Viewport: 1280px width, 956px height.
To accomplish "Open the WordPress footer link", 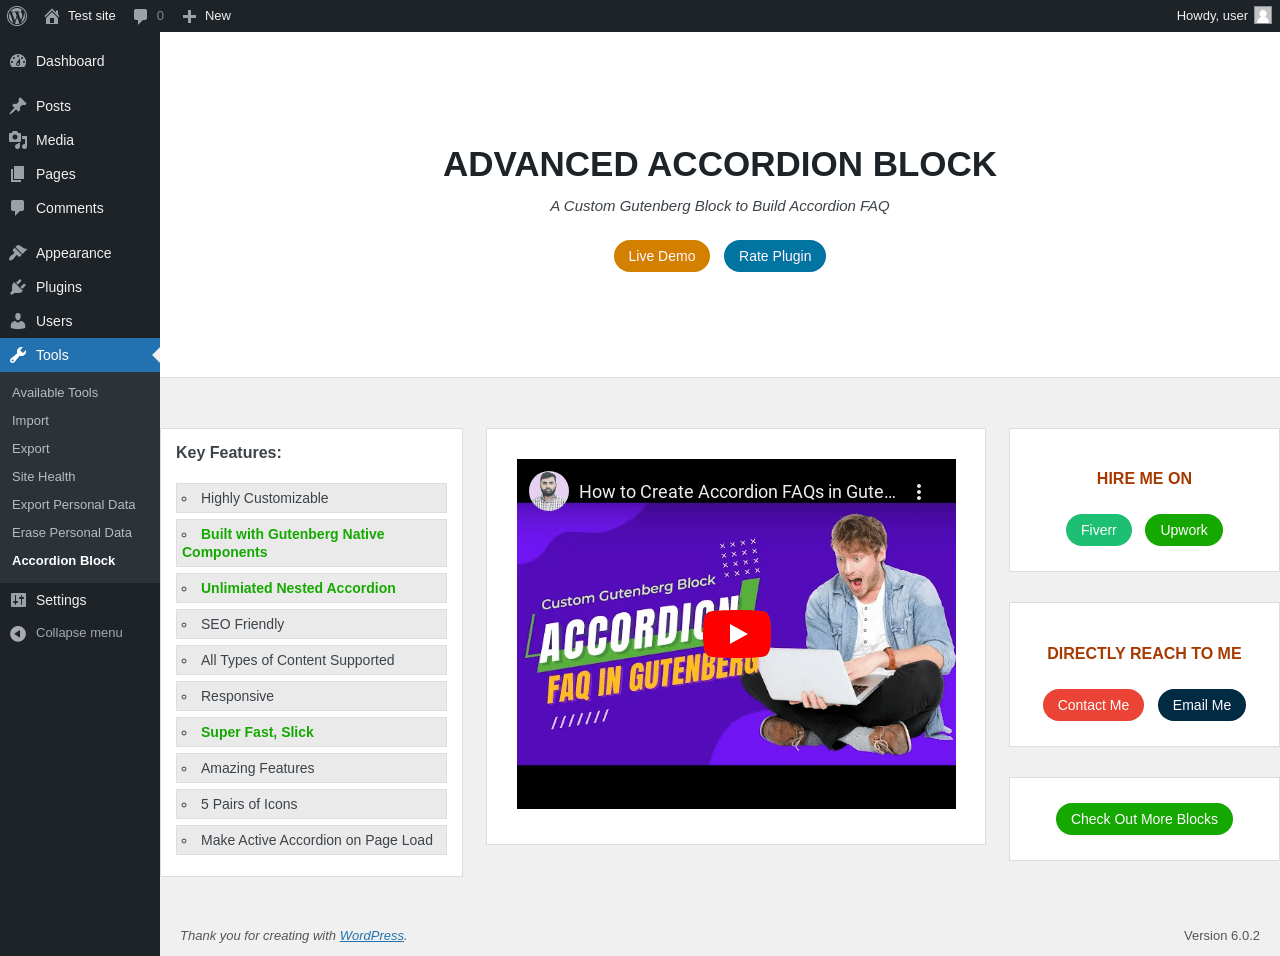I will [x=372, y=936].
